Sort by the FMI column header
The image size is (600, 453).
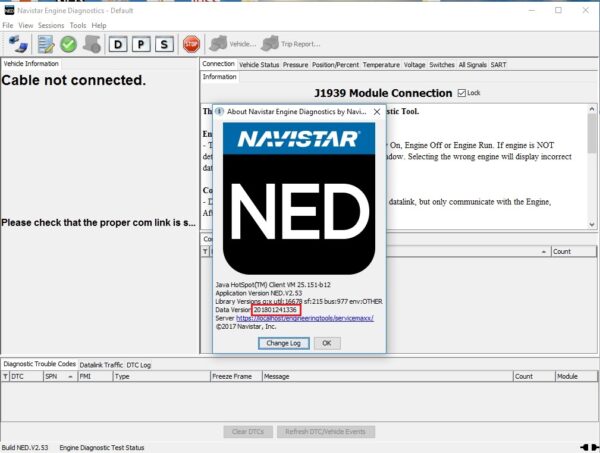tap(95, 376)
